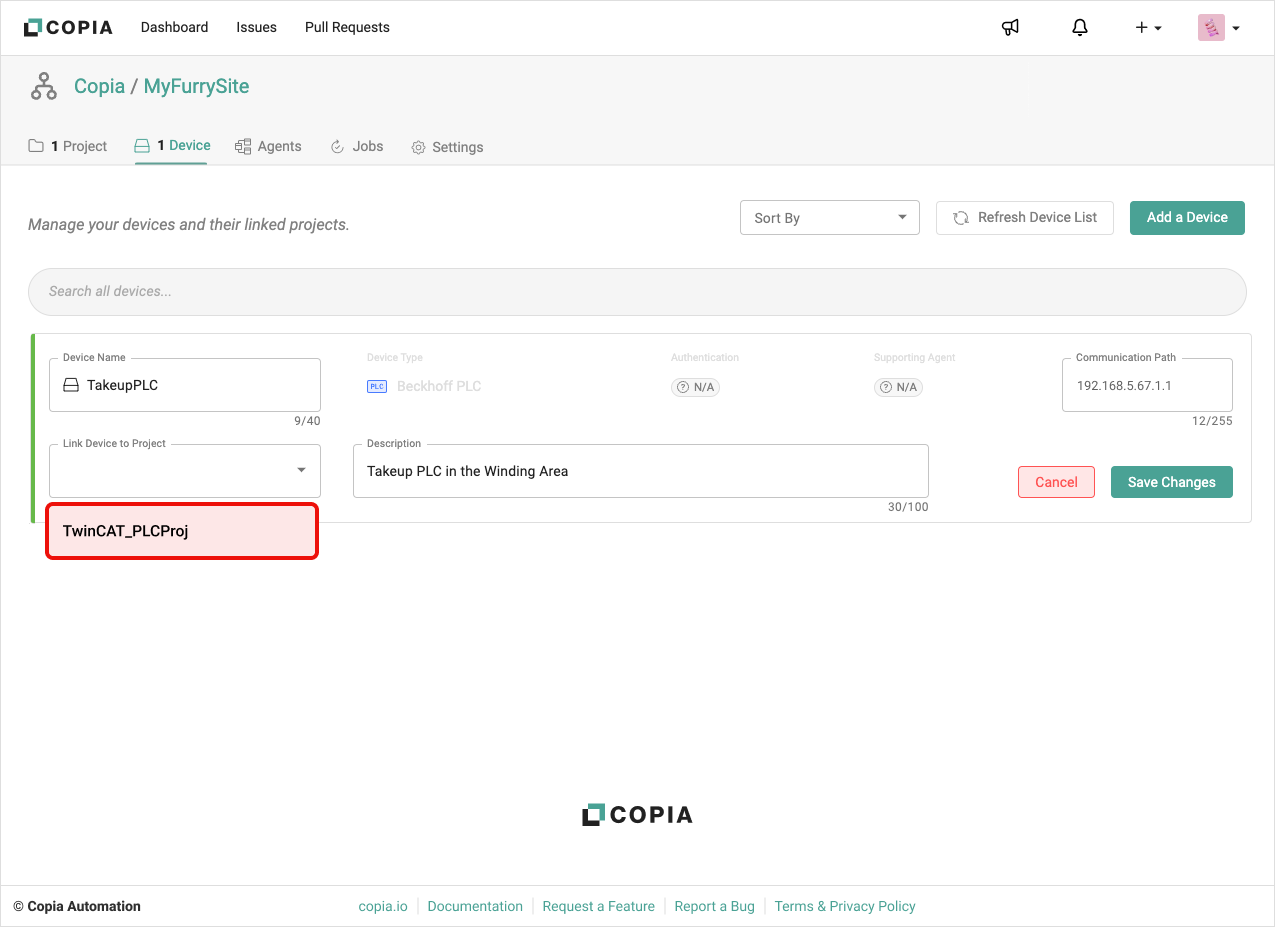Click the Copia logo in header

68,28
